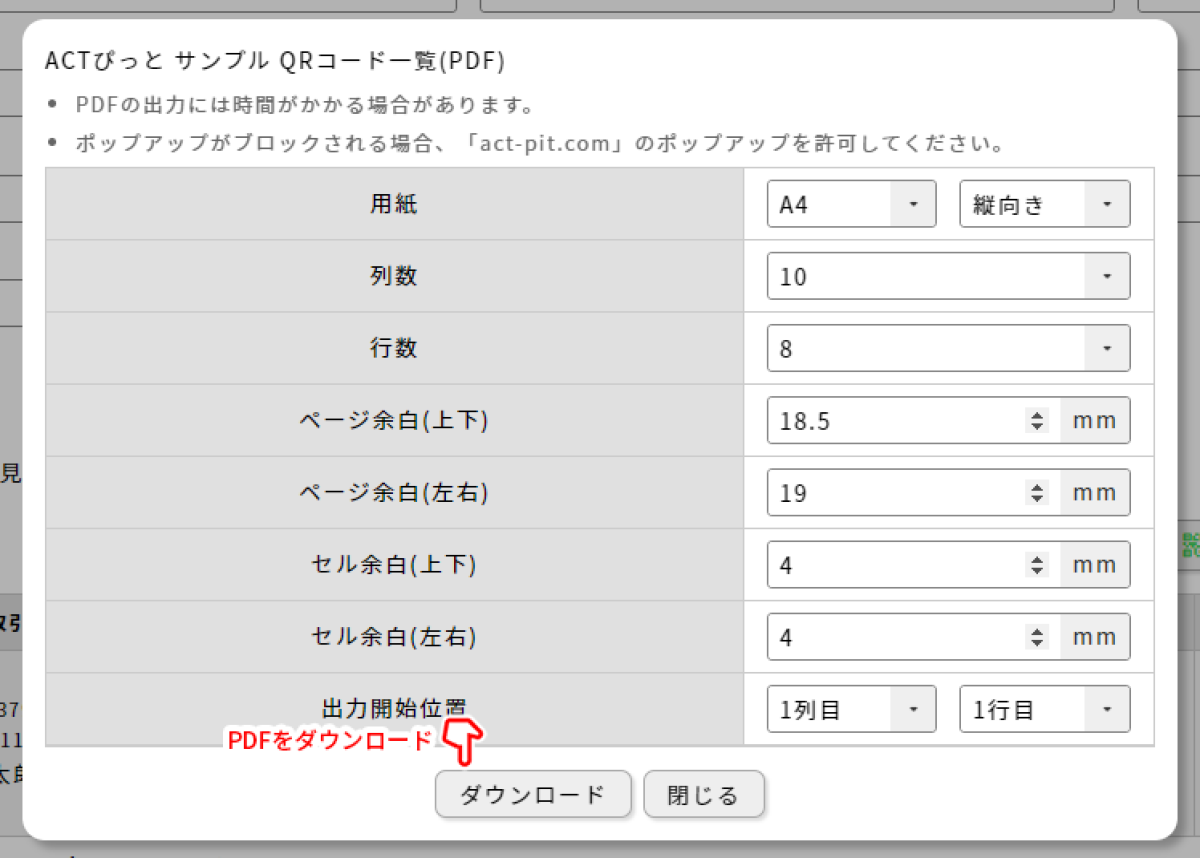This screenshot has width=1200, height=858.
Task: Decrease ページ余白(上下) with the down arrow
Action: [1037, 427]
